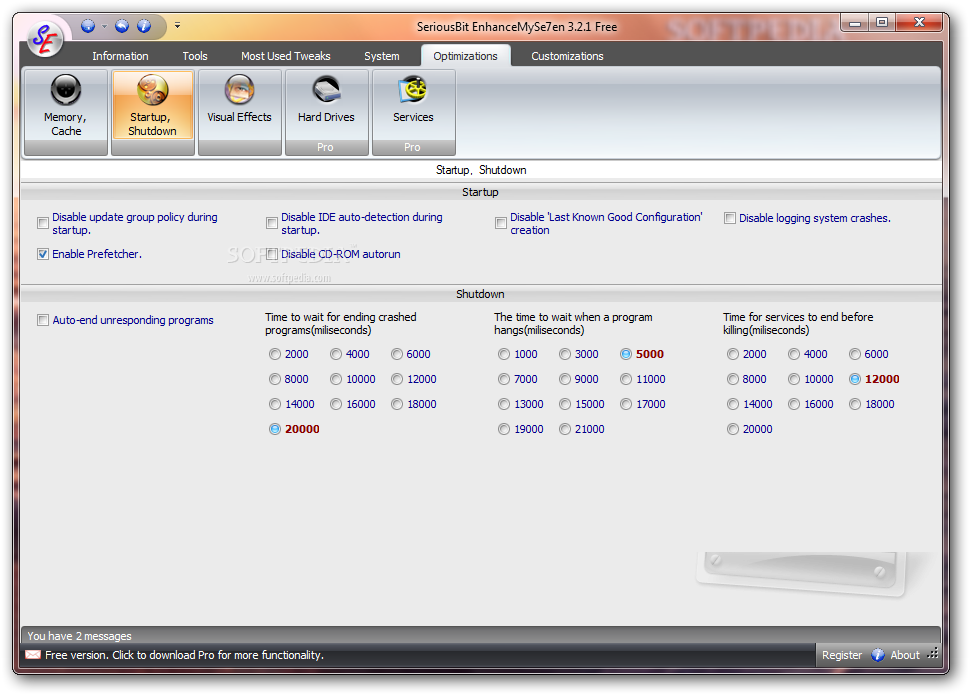
Task: Uncheck Enable Prefetcher
Action: click(43, 254)
